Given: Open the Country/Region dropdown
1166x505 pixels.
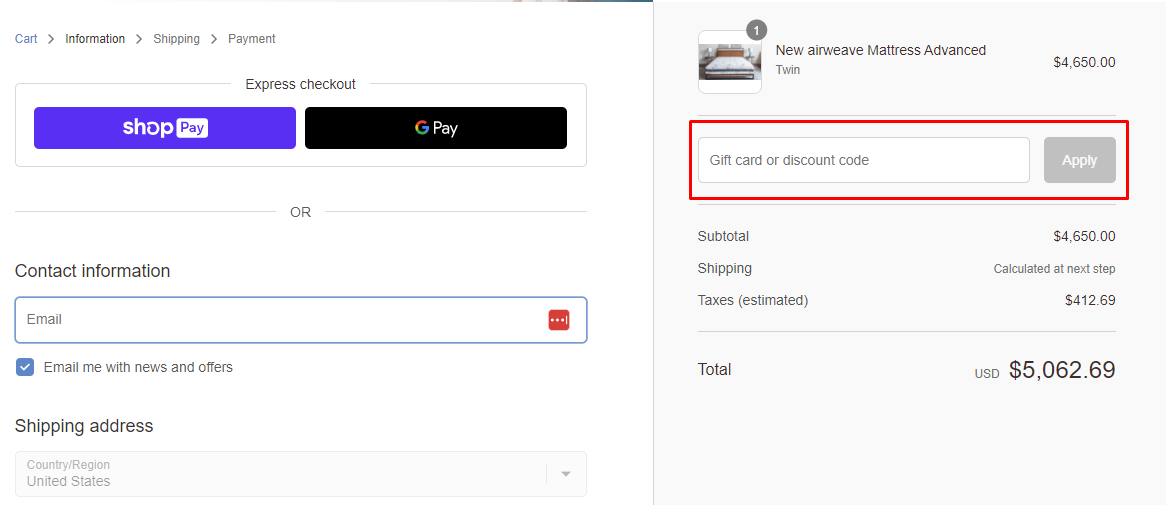Looking at the screenshot, I should (x=301, y=474).
